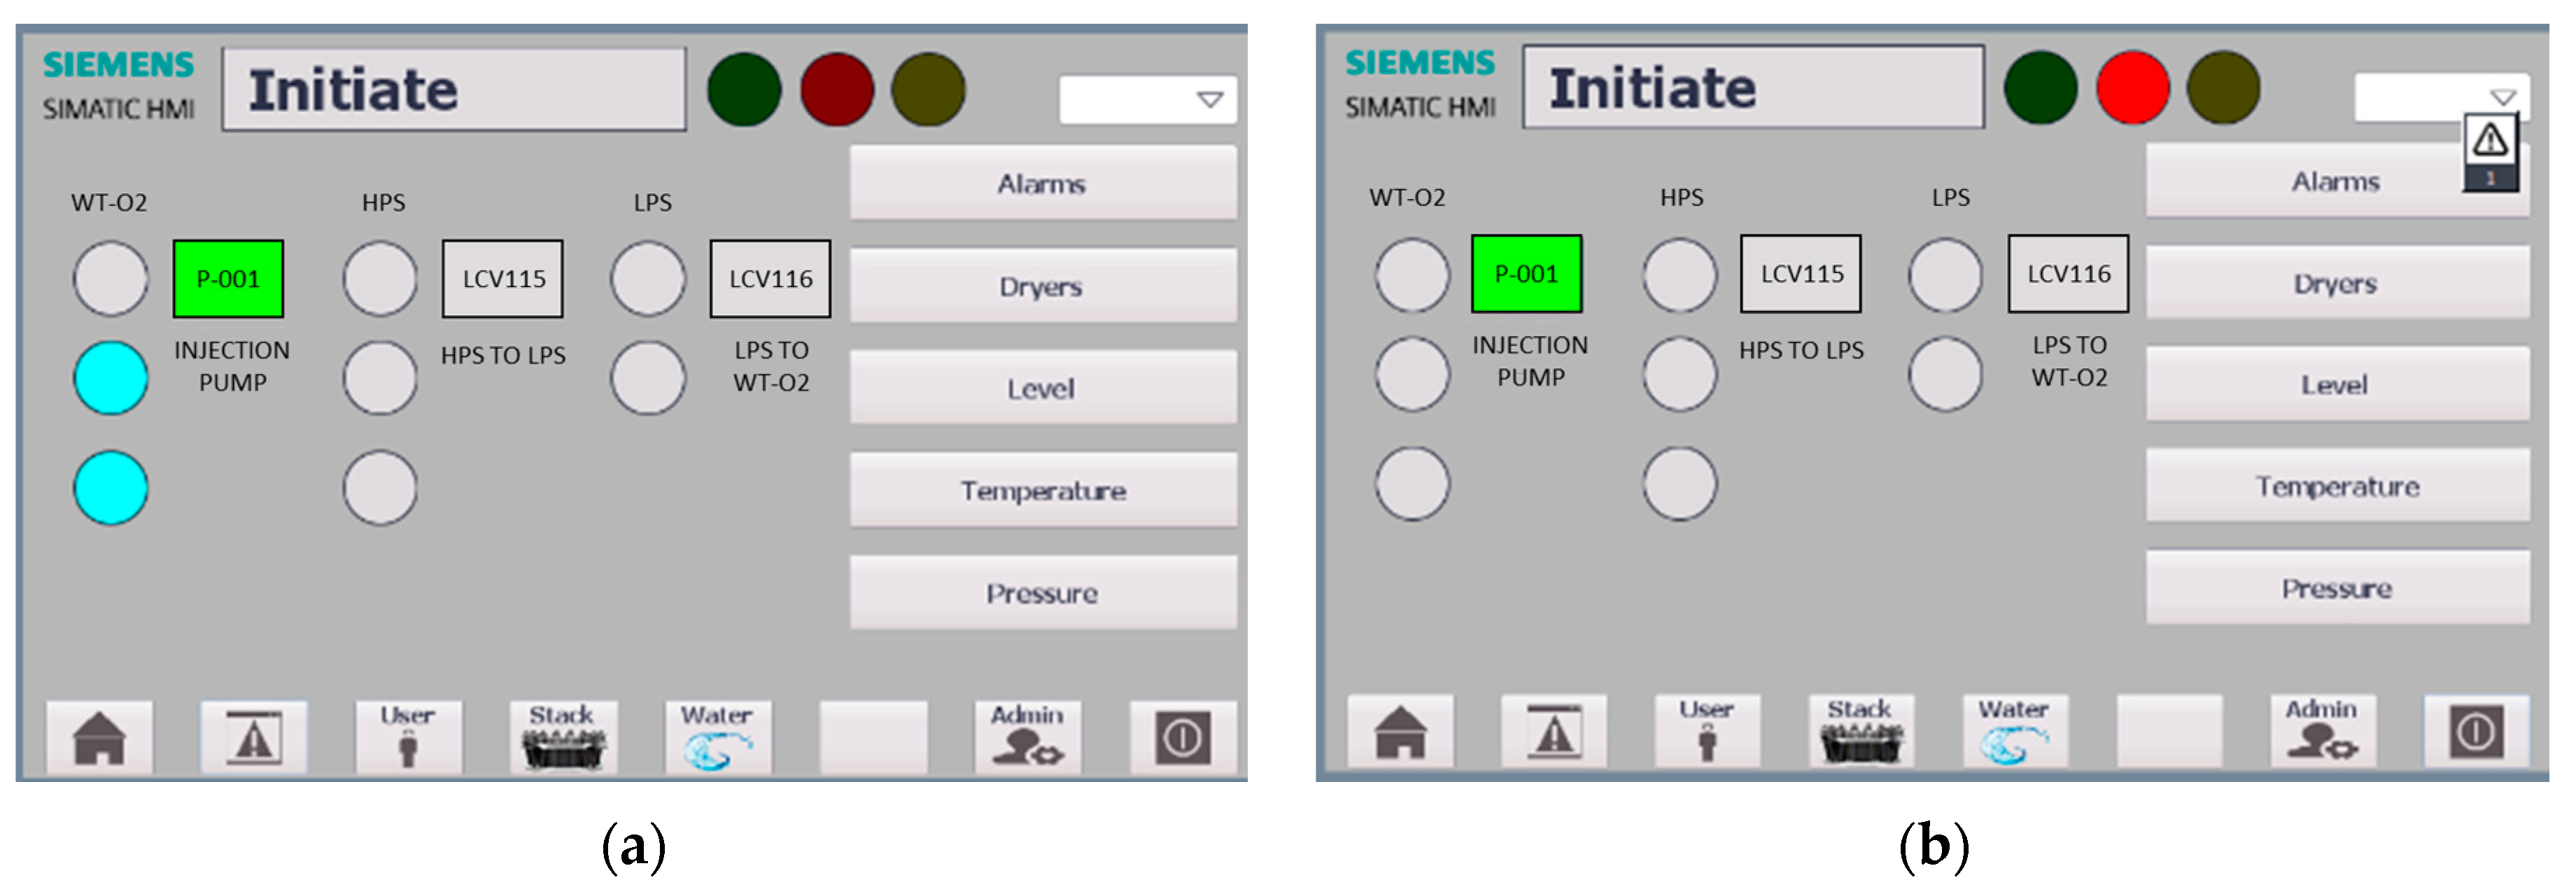Toggle the LCV116 valve button in panel (b)
The image size is (2576, 894).
coord(2068,274)
